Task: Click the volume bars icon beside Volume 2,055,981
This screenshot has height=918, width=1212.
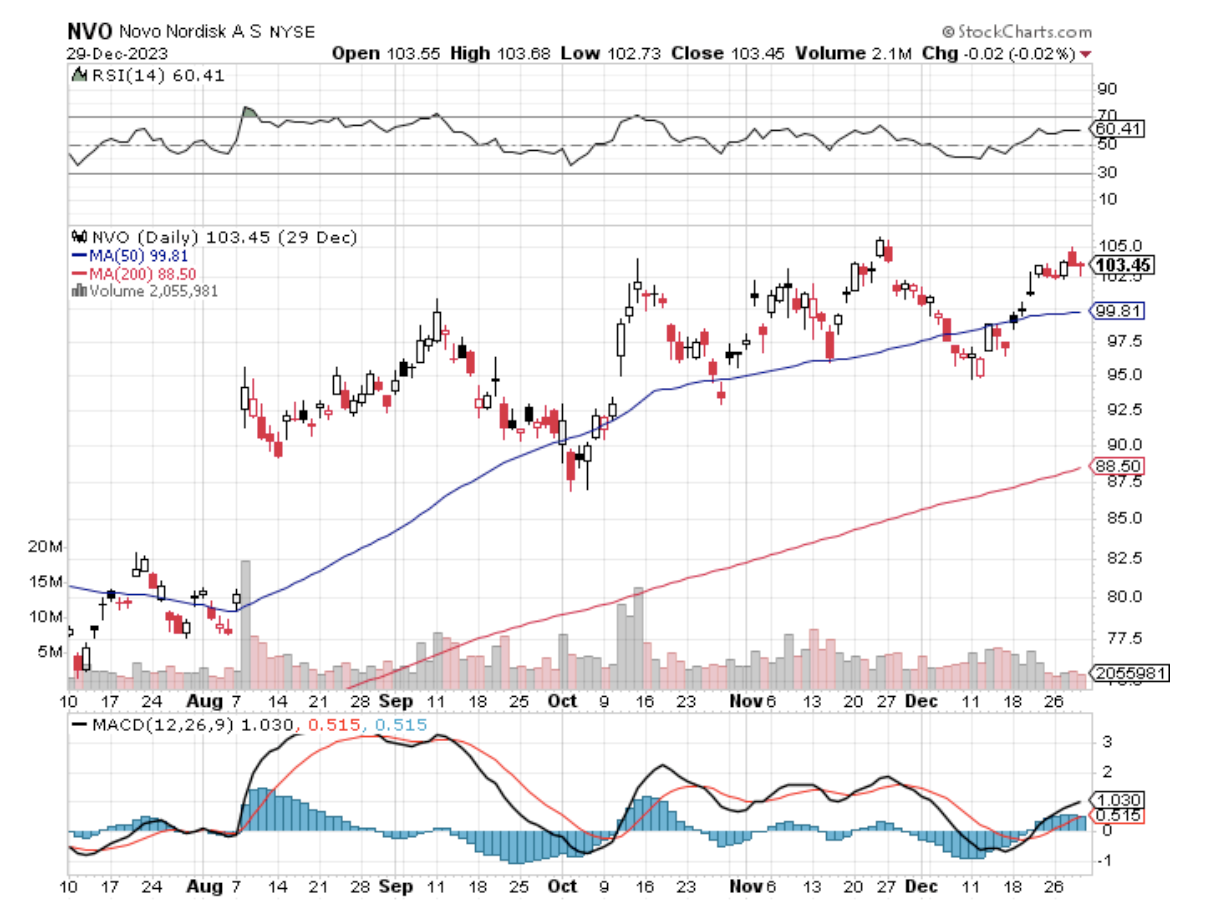Action: pos(80,291)
